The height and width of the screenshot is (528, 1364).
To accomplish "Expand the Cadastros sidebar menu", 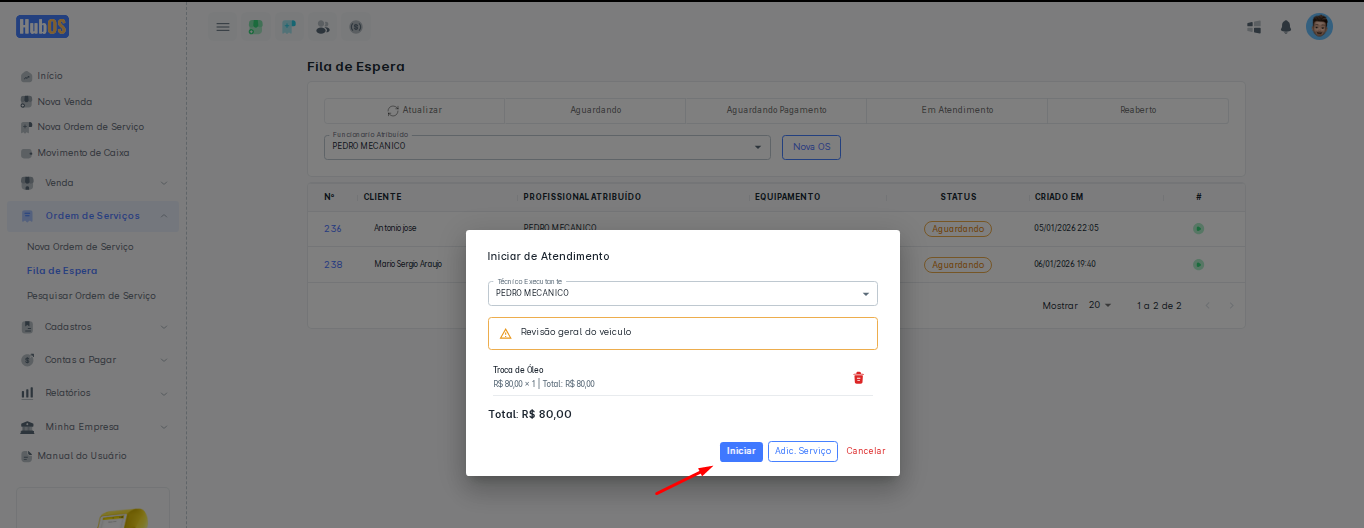I will click(x=93, y=327).
